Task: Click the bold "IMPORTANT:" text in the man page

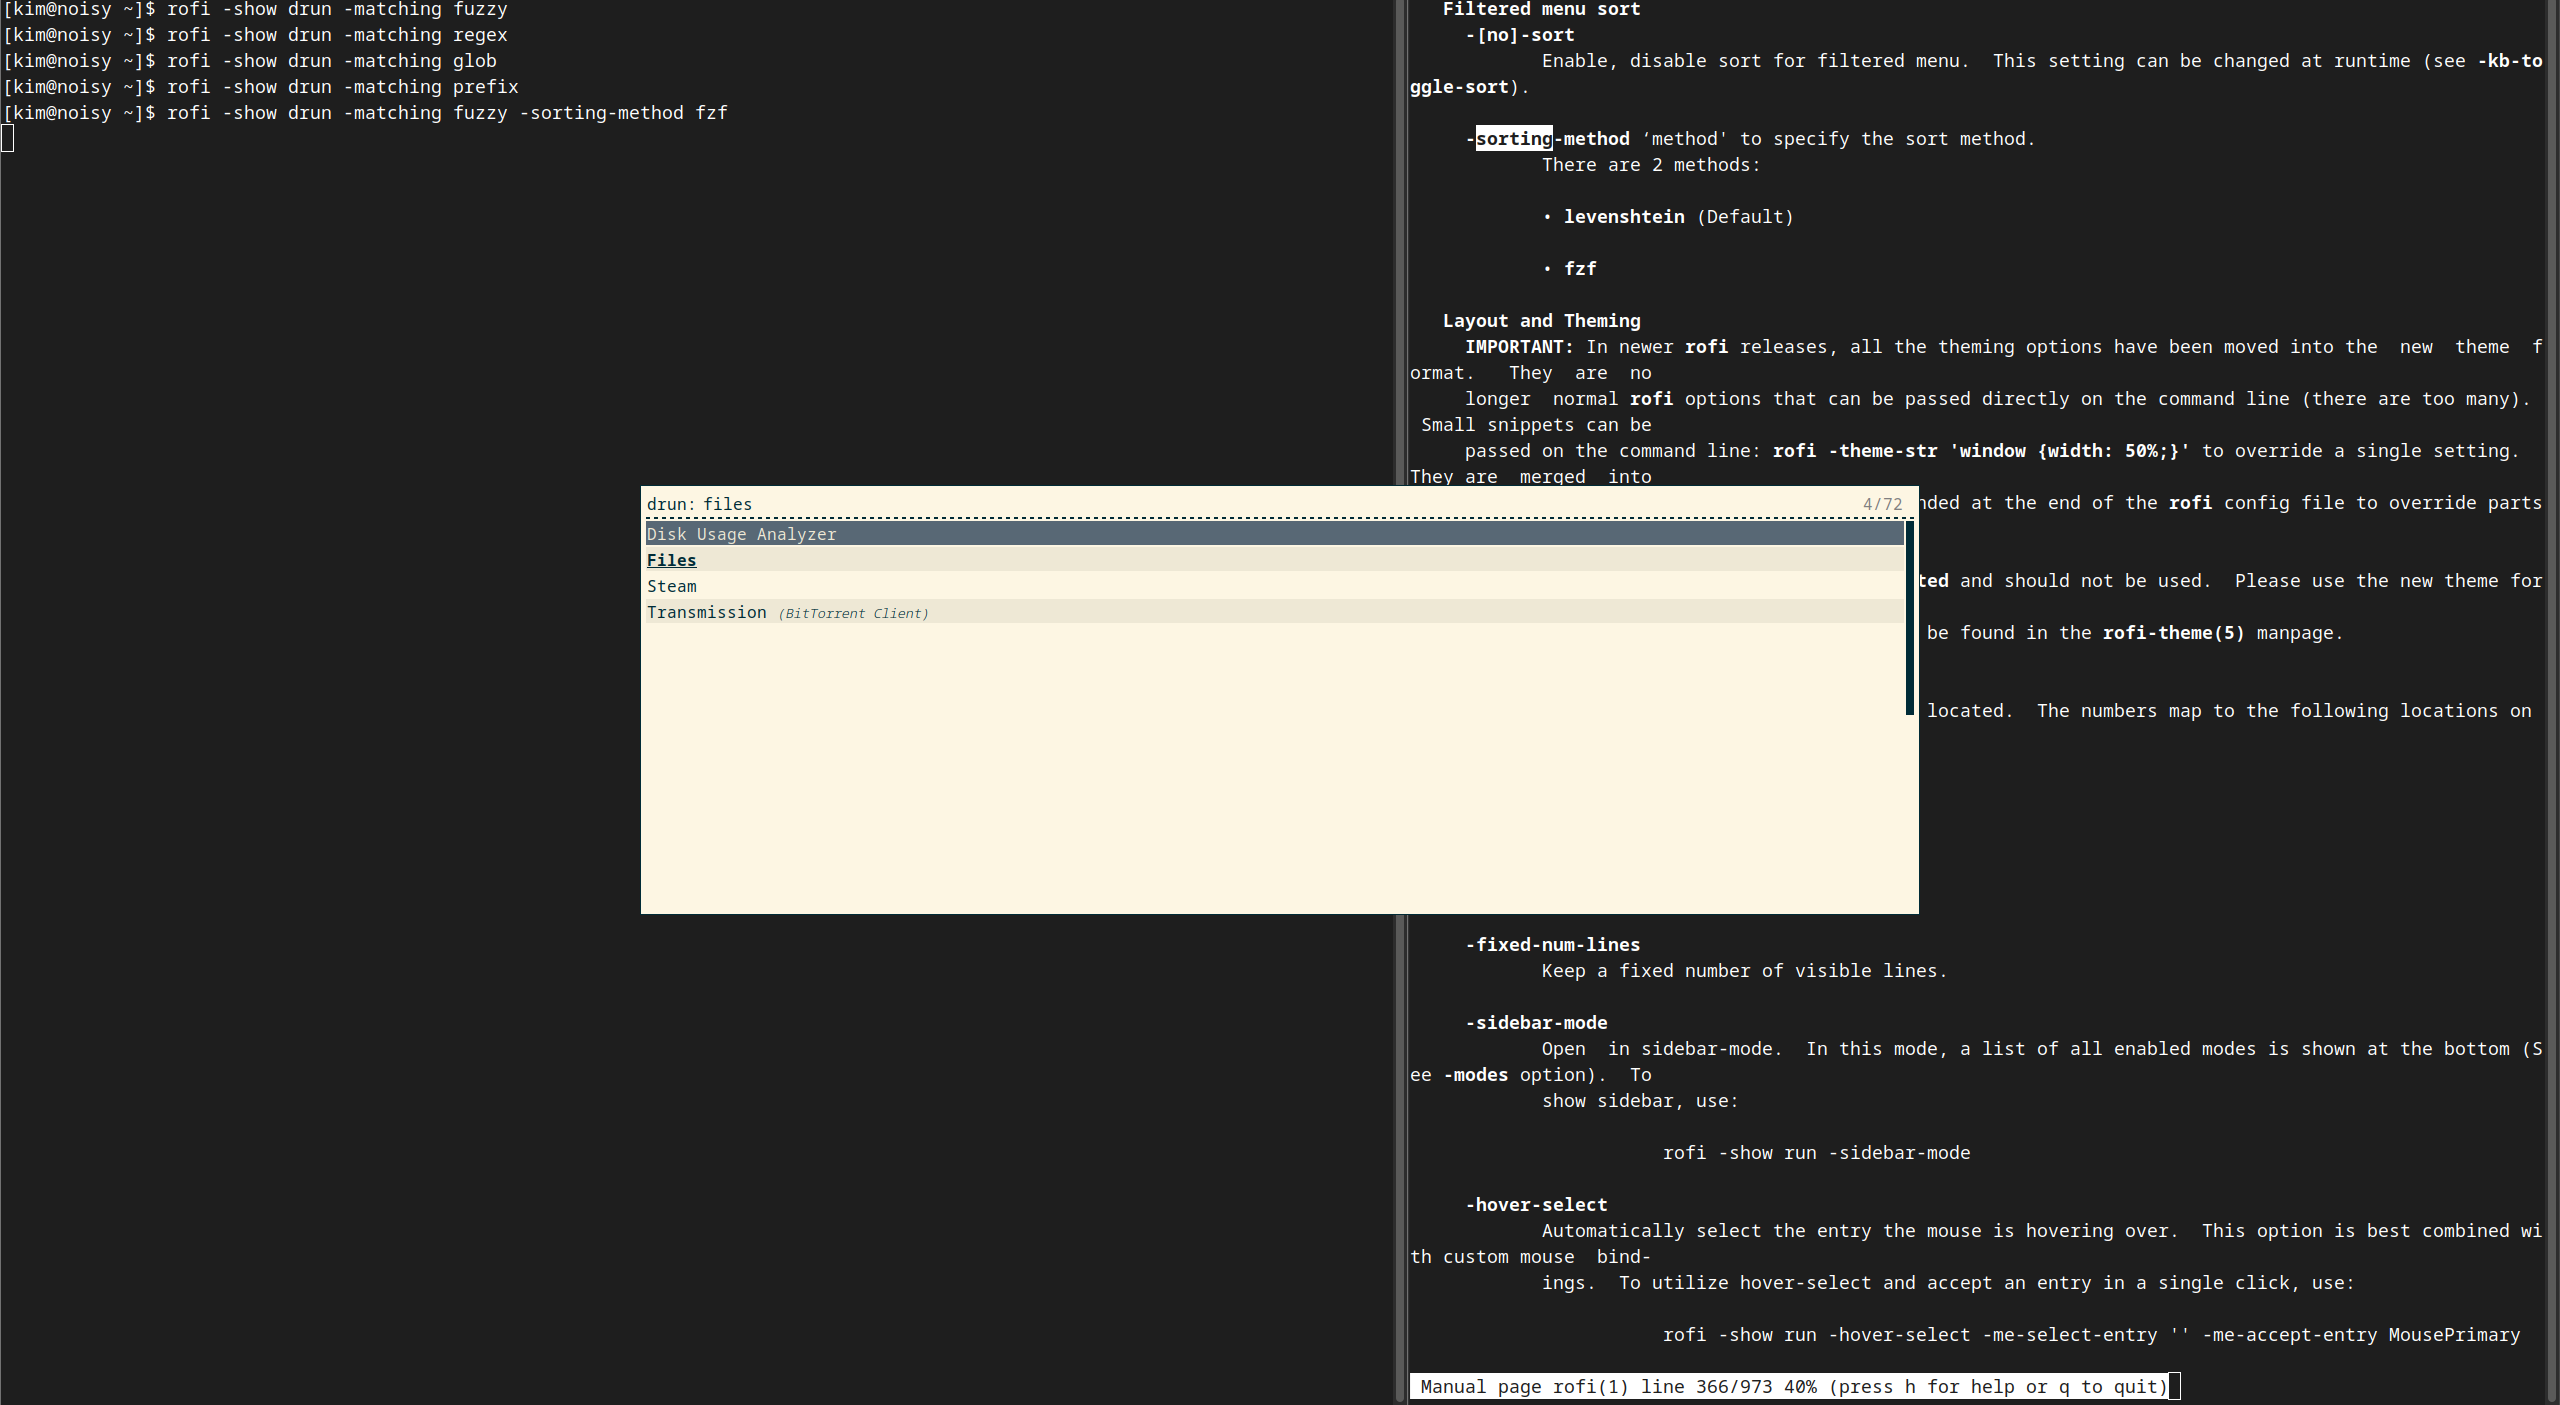Action: (1519, 347)
